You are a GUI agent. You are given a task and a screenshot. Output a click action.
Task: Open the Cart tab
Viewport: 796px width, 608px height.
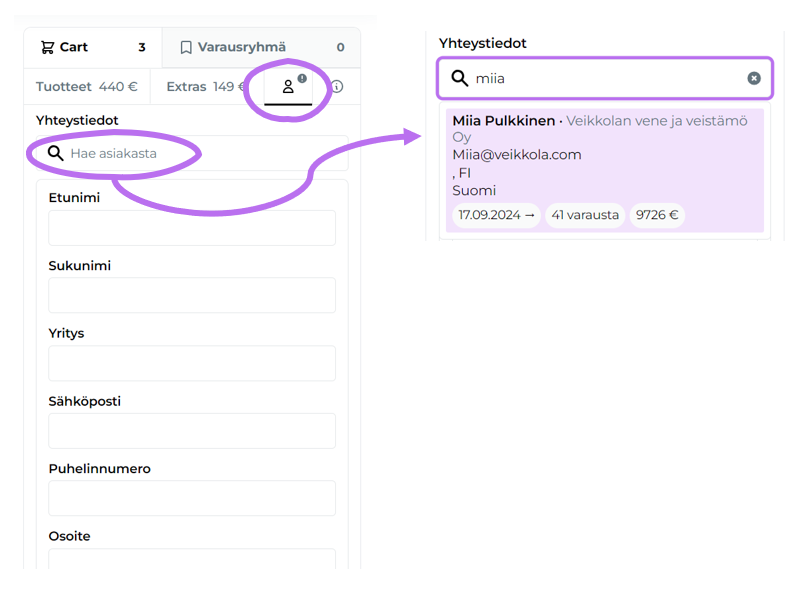pos(93,47)
